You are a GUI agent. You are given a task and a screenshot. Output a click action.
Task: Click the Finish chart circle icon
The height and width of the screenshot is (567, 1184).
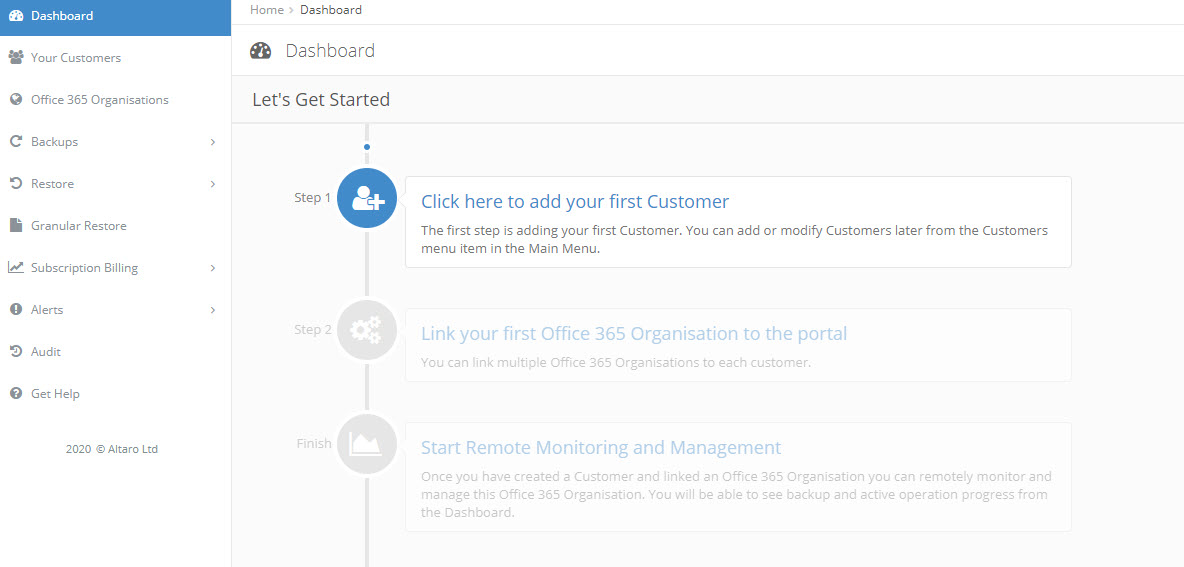coord(367,444)
